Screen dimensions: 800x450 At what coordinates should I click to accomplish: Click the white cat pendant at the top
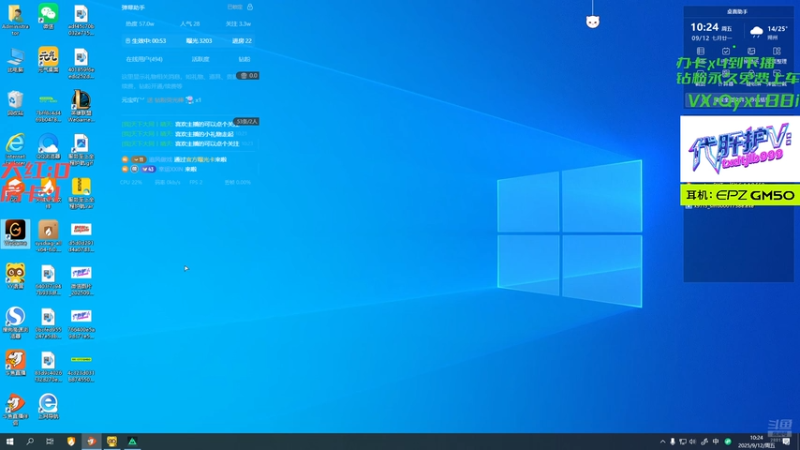click(x=592, y=22)
